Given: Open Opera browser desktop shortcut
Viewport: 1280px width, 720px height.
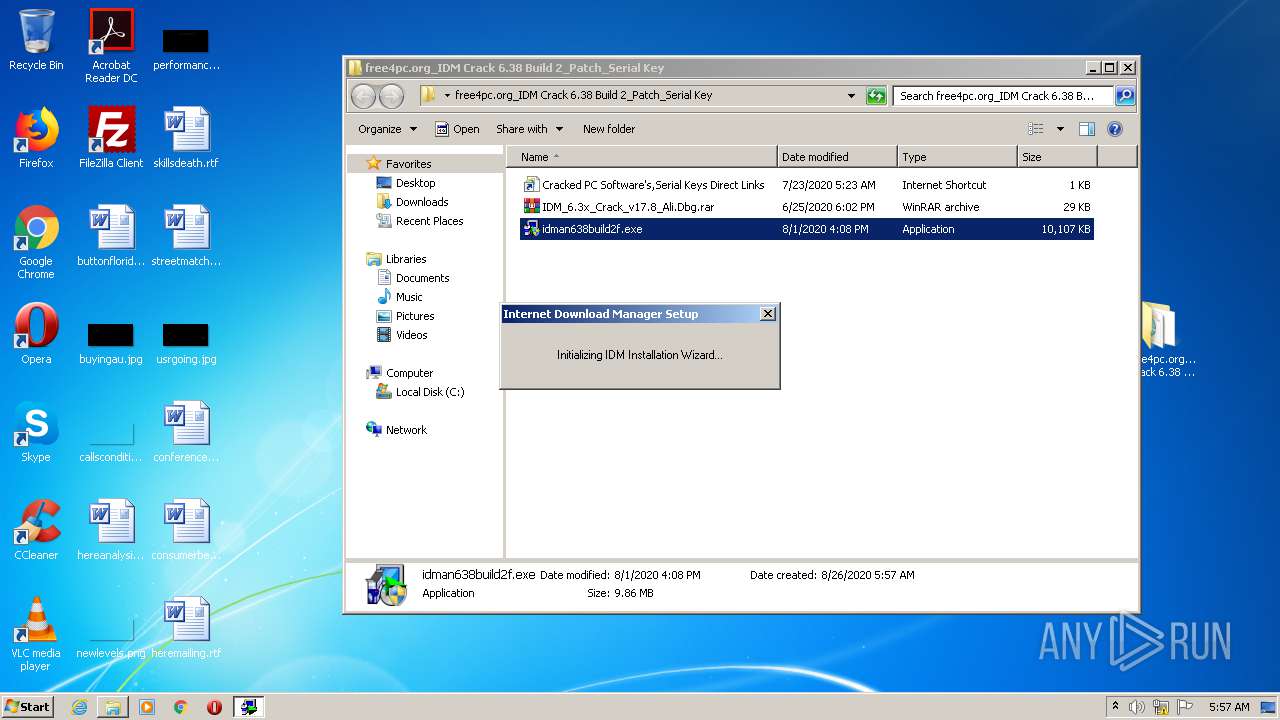Looking at the screenshot, I should (36, 334).
